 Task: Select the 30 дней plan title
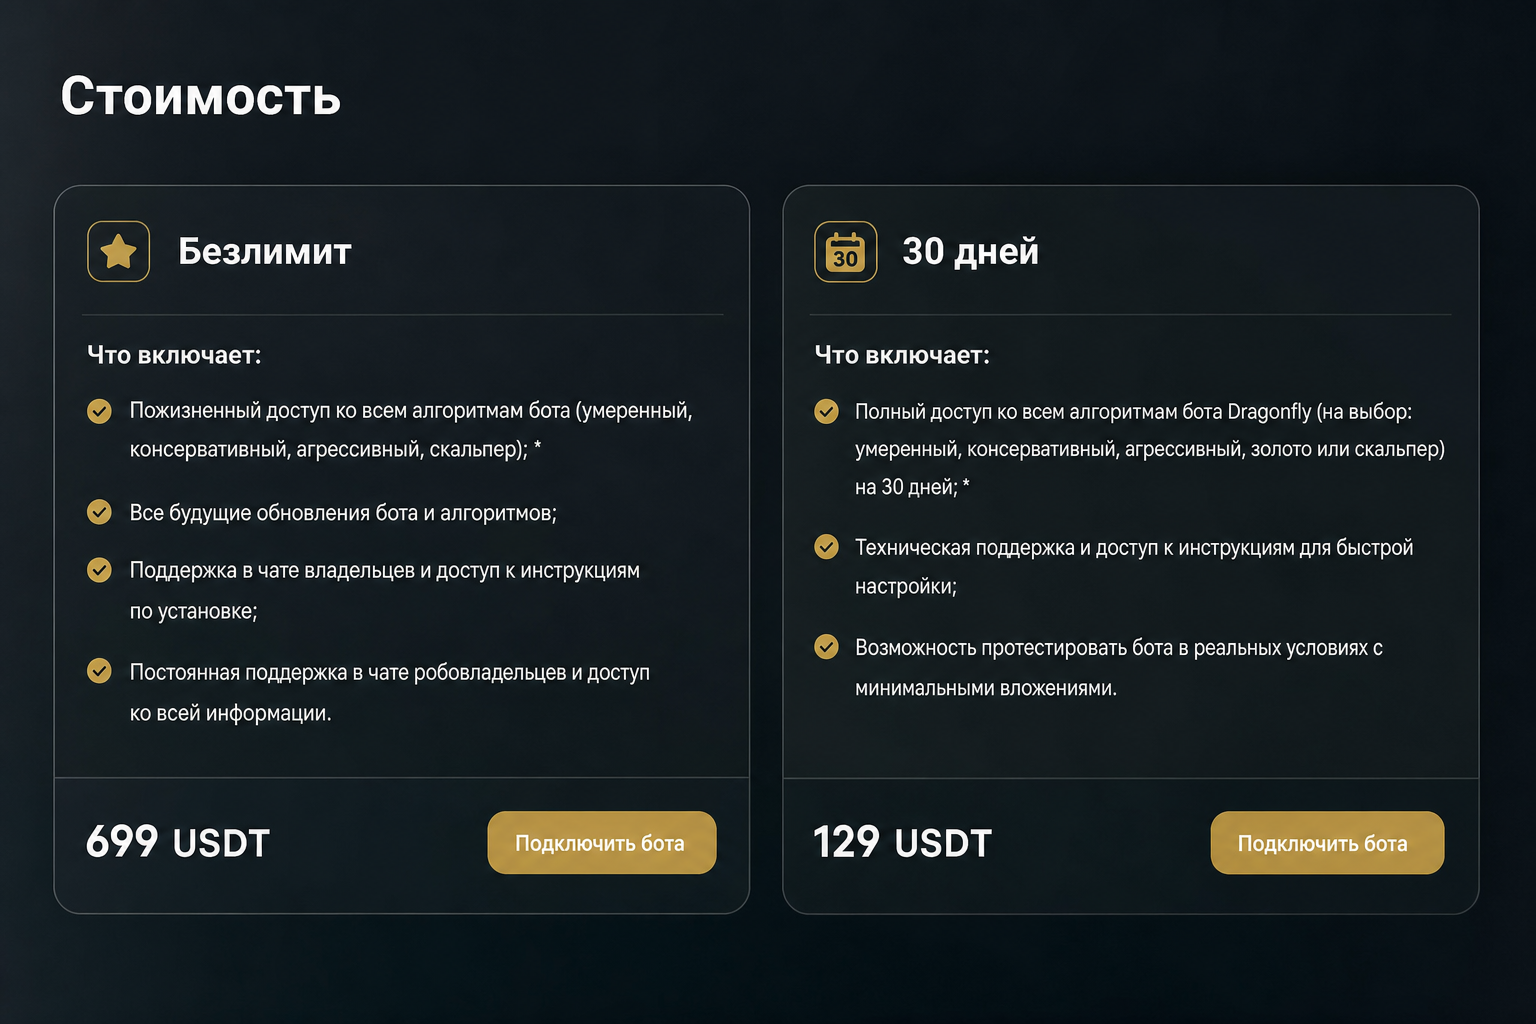pyautogui.click(x=970, y=251)
